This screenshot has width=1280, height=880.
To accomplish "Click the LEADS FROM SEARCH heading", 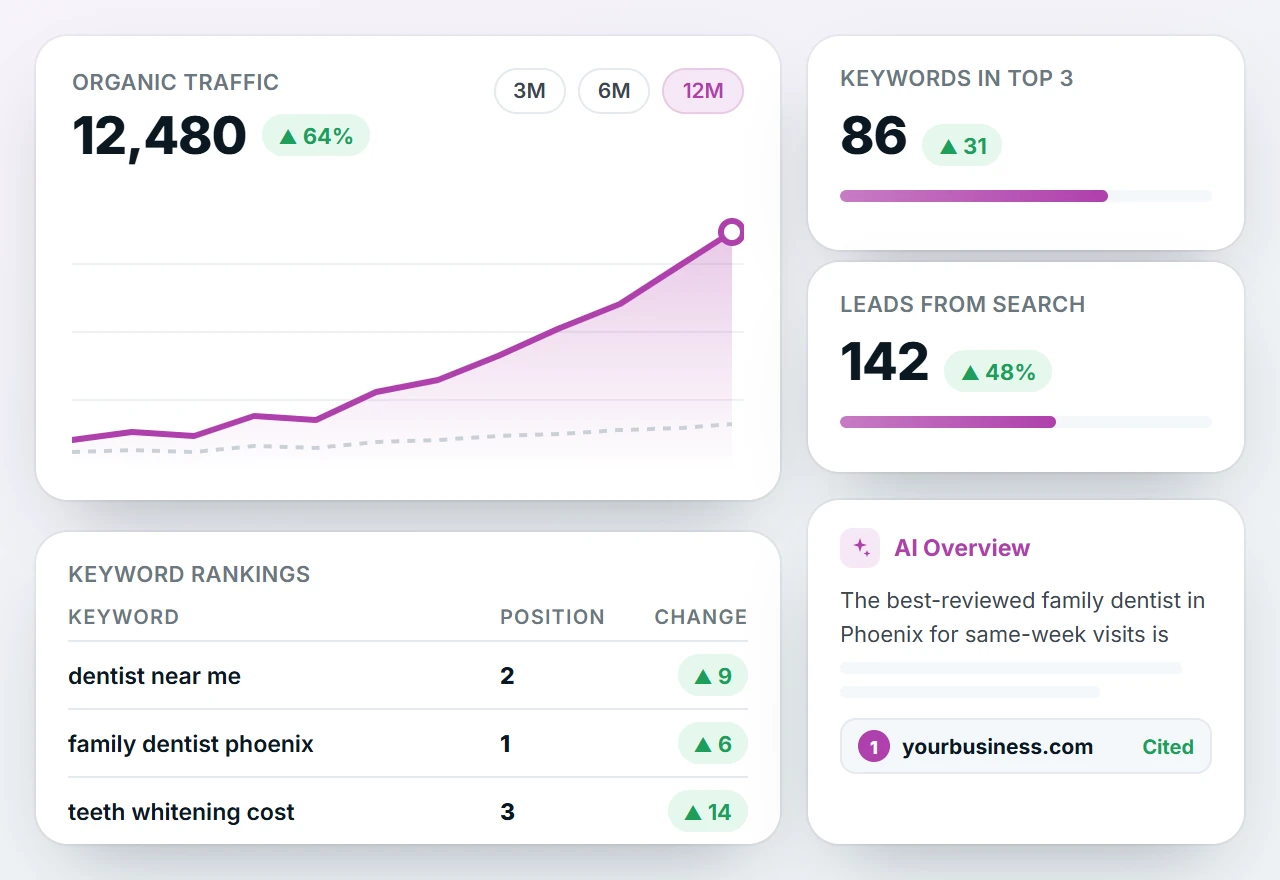I will coord(963,304).
